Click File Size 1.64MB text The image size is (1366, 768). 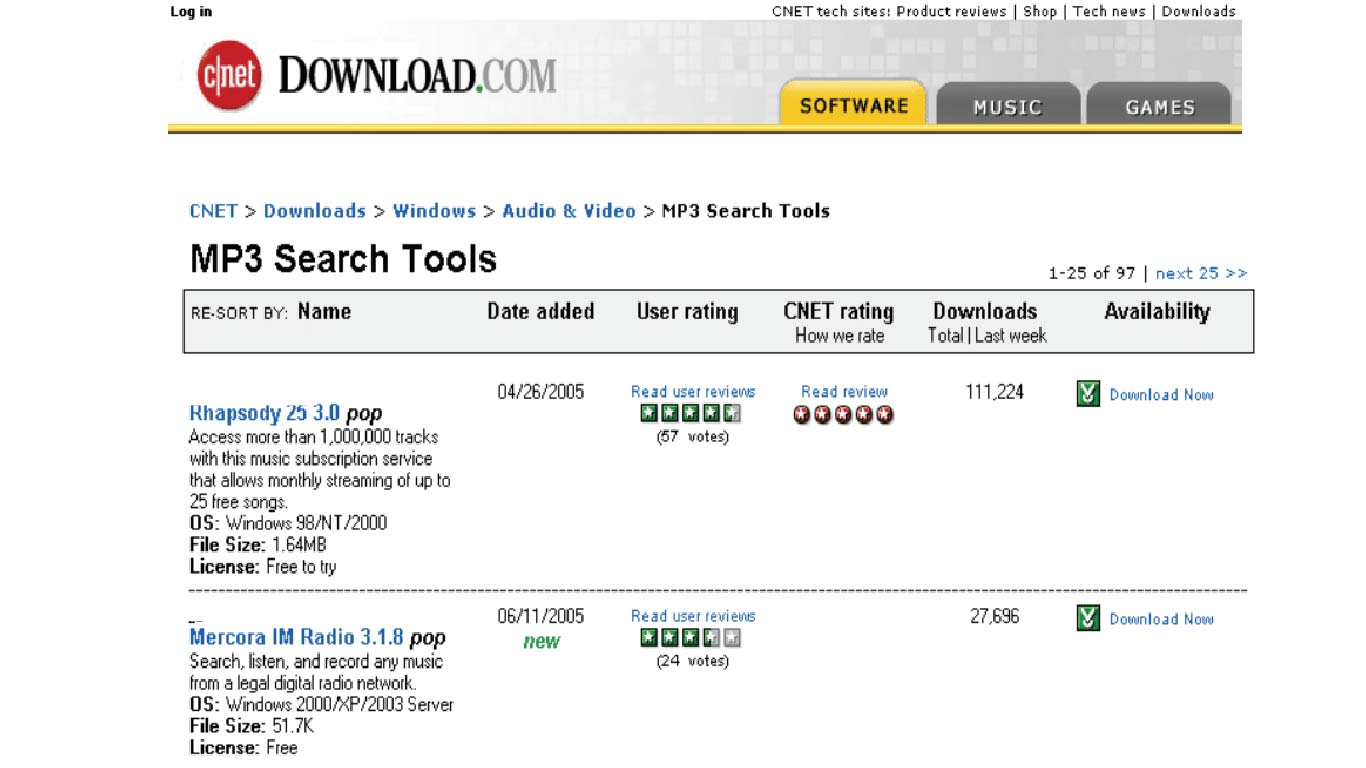tap(258, 545)
